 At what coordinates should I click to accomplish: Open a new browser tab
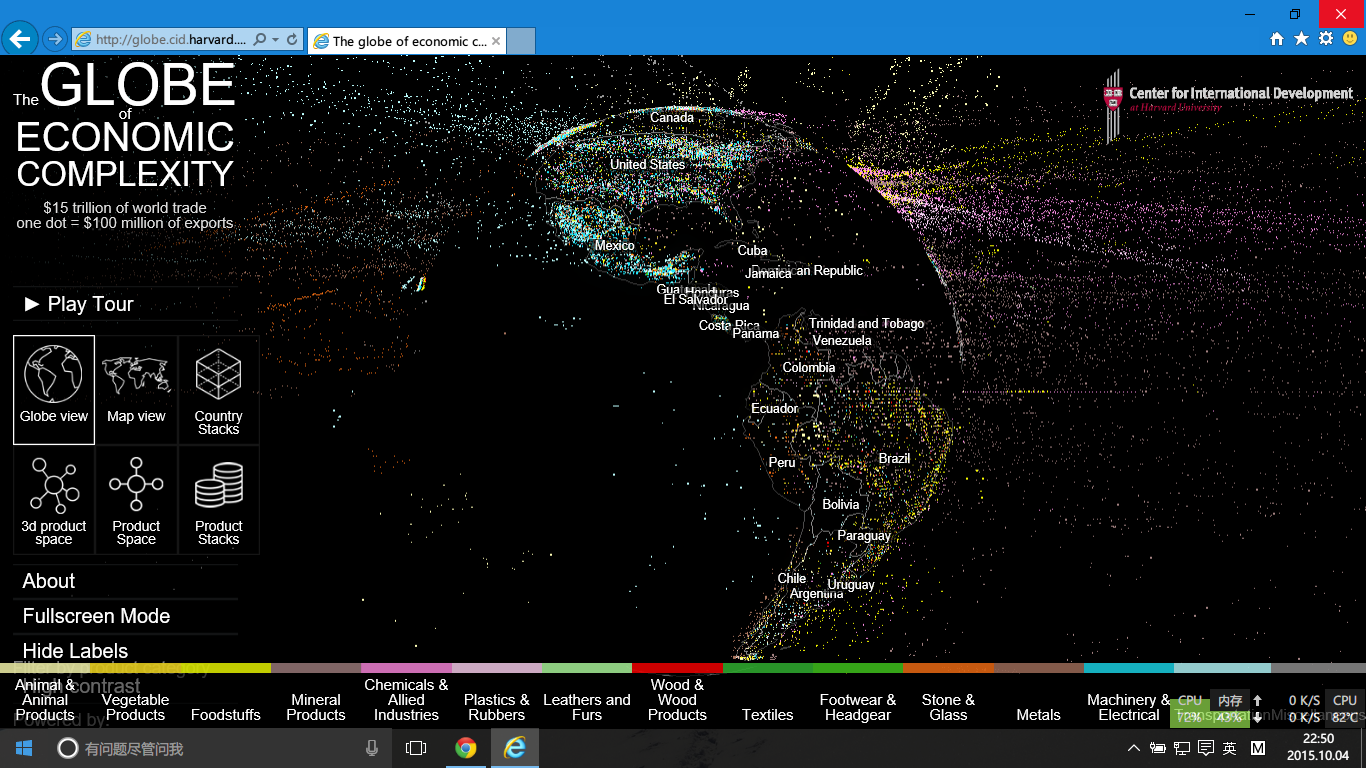click(x=521, y=41)
